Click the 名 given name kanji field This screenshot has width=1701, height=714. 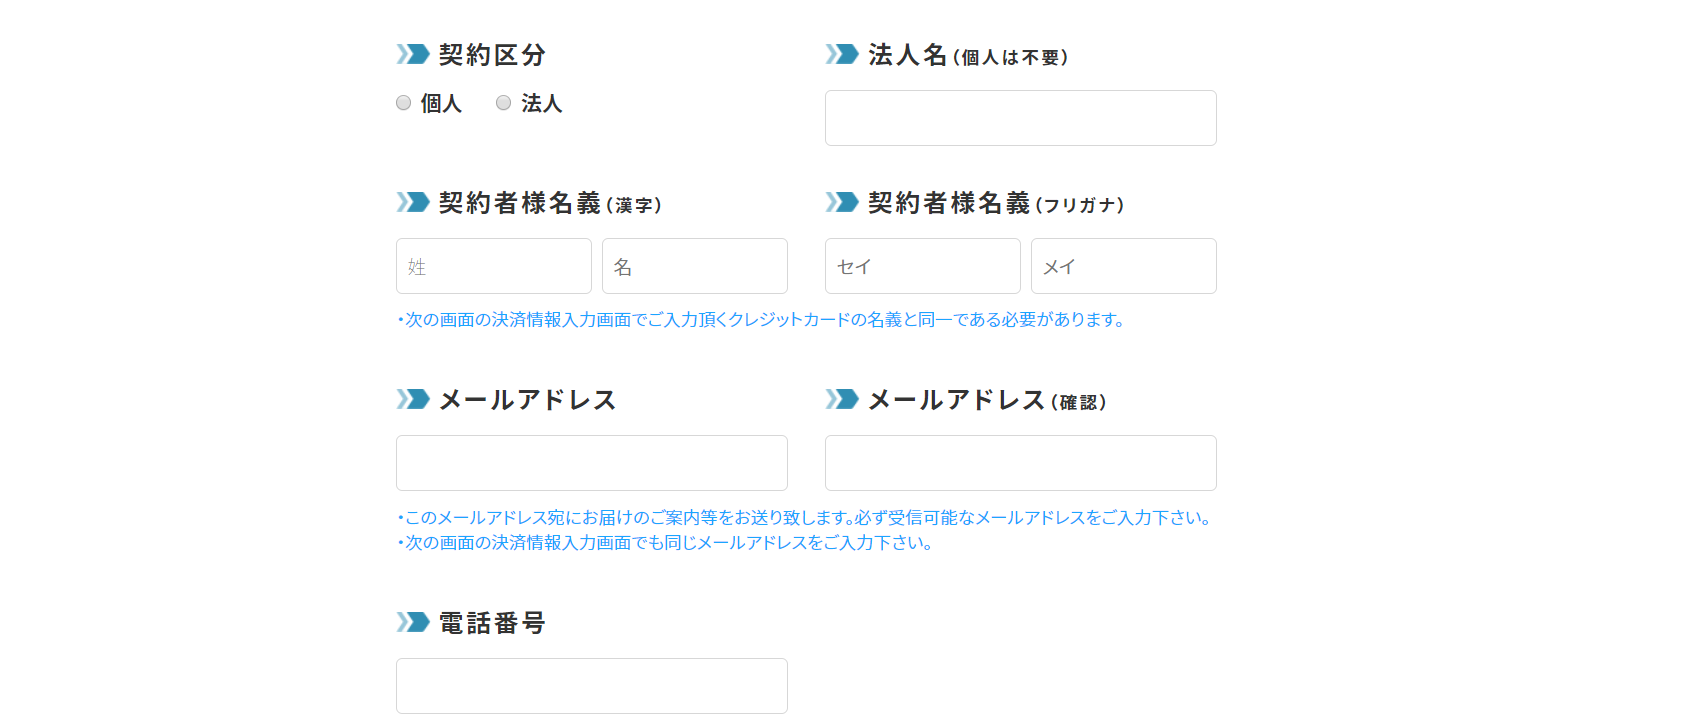694,266
